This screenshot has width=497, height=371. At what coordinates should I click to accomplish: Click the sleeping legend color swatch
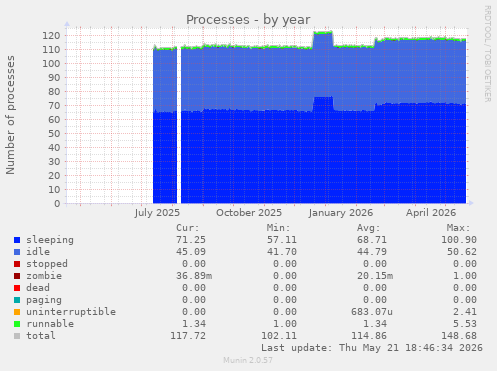pyautogui.click(x=17, y=240)
